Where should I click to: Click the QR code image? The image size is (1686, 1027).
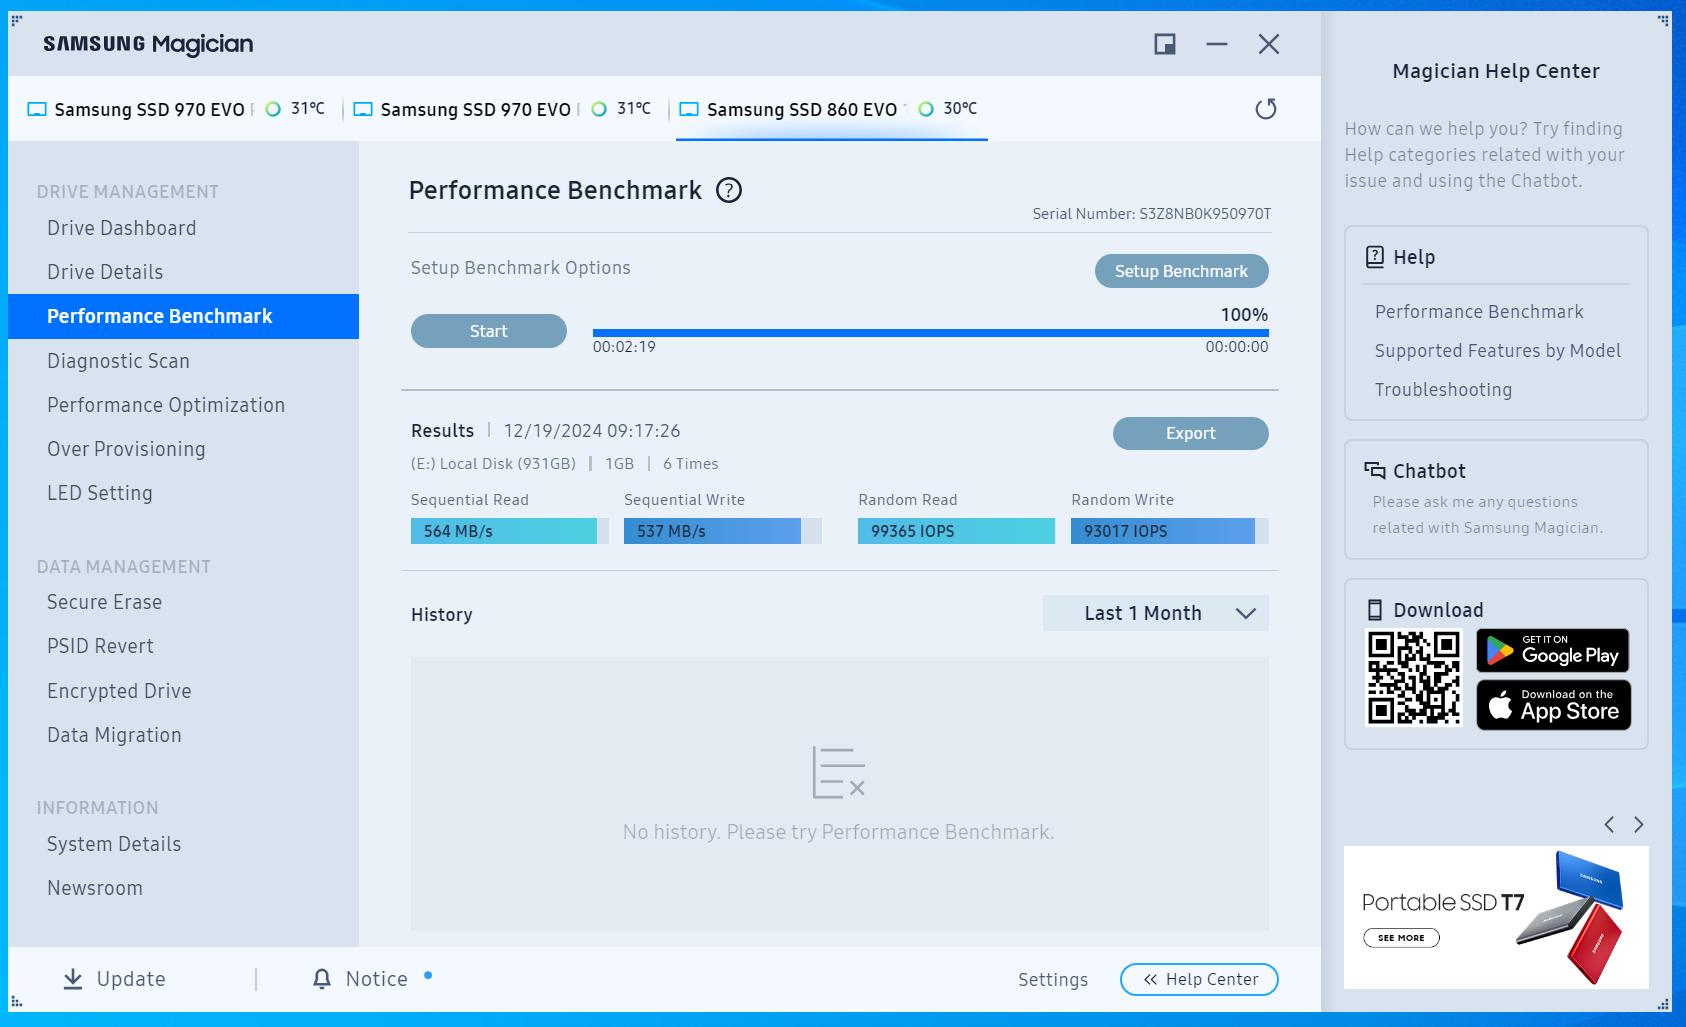tap(1414, 677)
